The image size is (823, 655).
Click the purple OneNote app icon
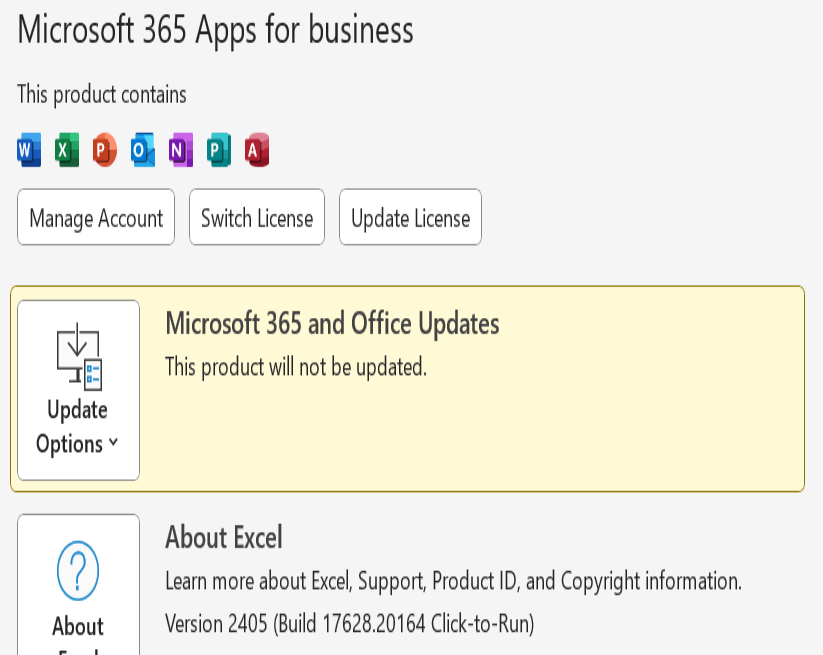tap(181, 151)
